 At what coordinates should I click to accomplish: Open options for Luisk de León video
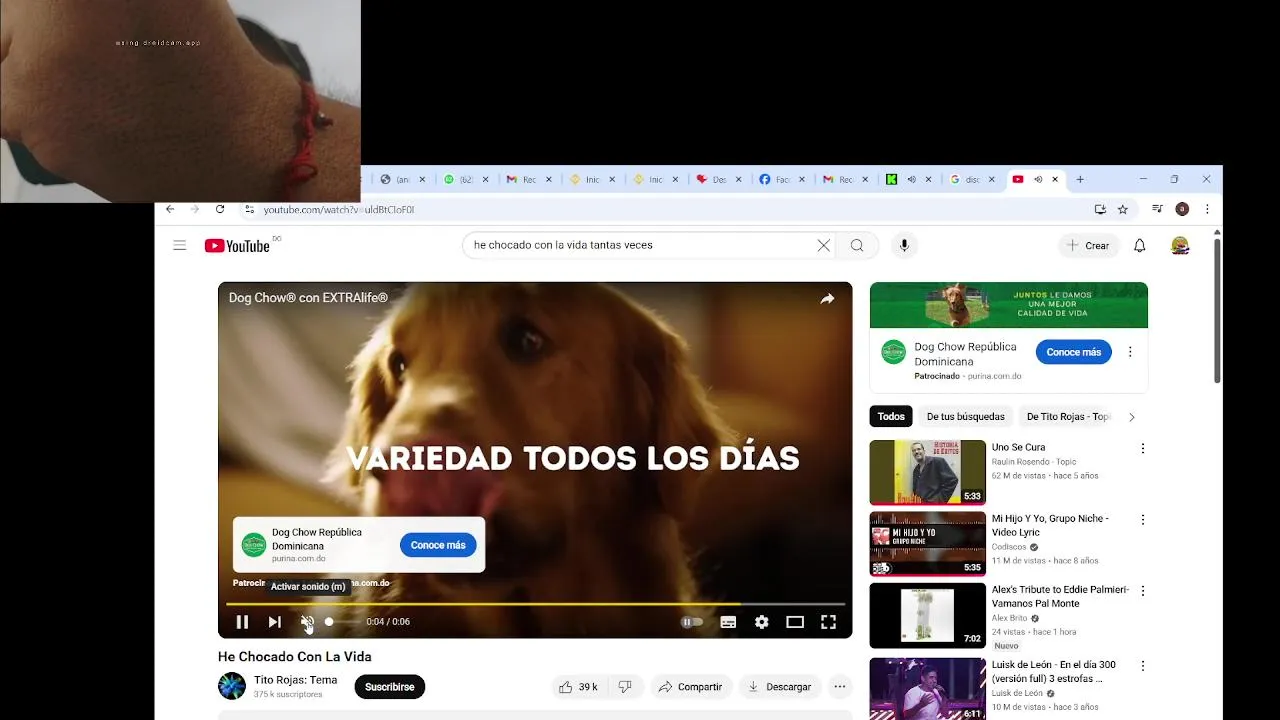click(1142, 665)
